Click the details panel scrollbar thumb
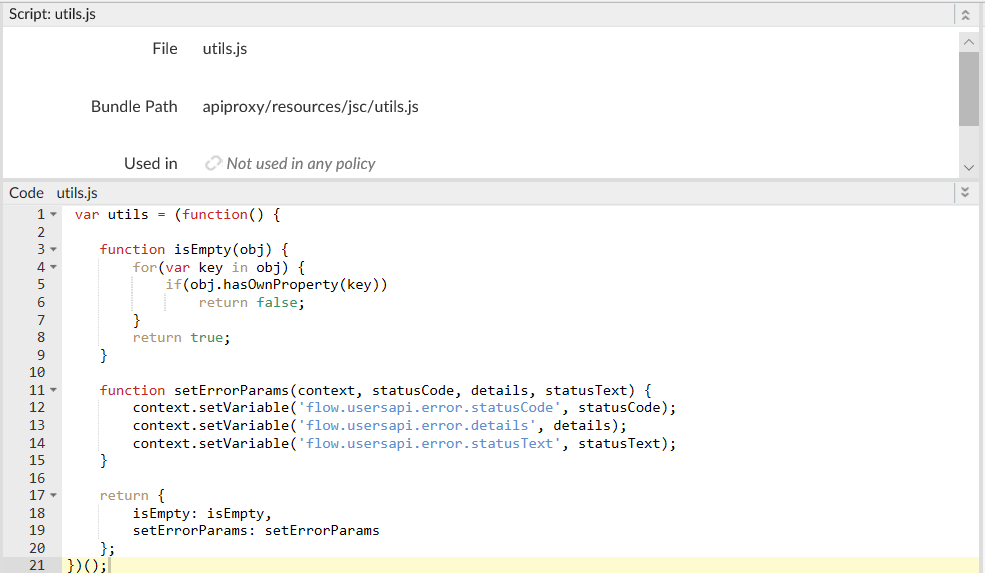 tap(969, 89)
